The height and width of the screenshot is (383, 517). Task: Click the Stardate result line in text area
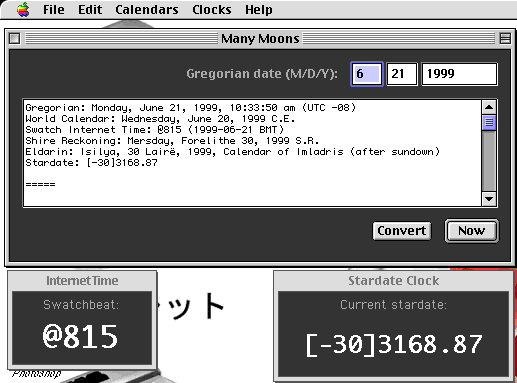tap(91, 163)
